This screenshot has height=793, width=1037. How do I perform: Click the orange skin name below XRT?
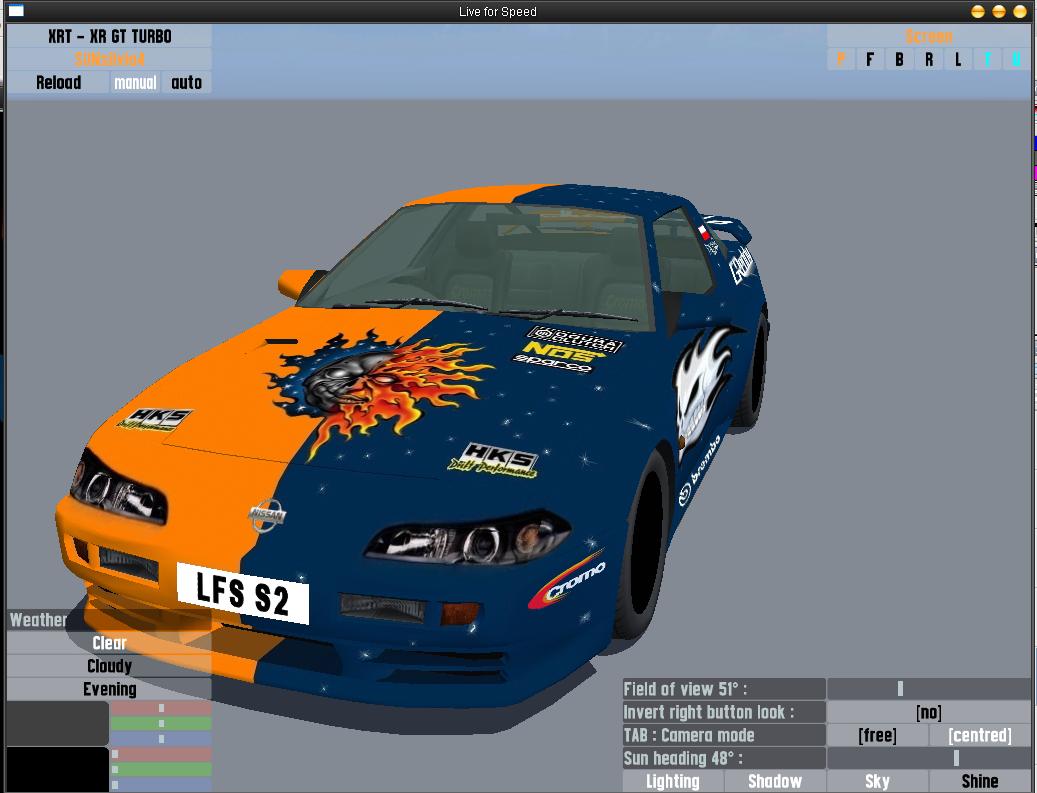[110, 59]
